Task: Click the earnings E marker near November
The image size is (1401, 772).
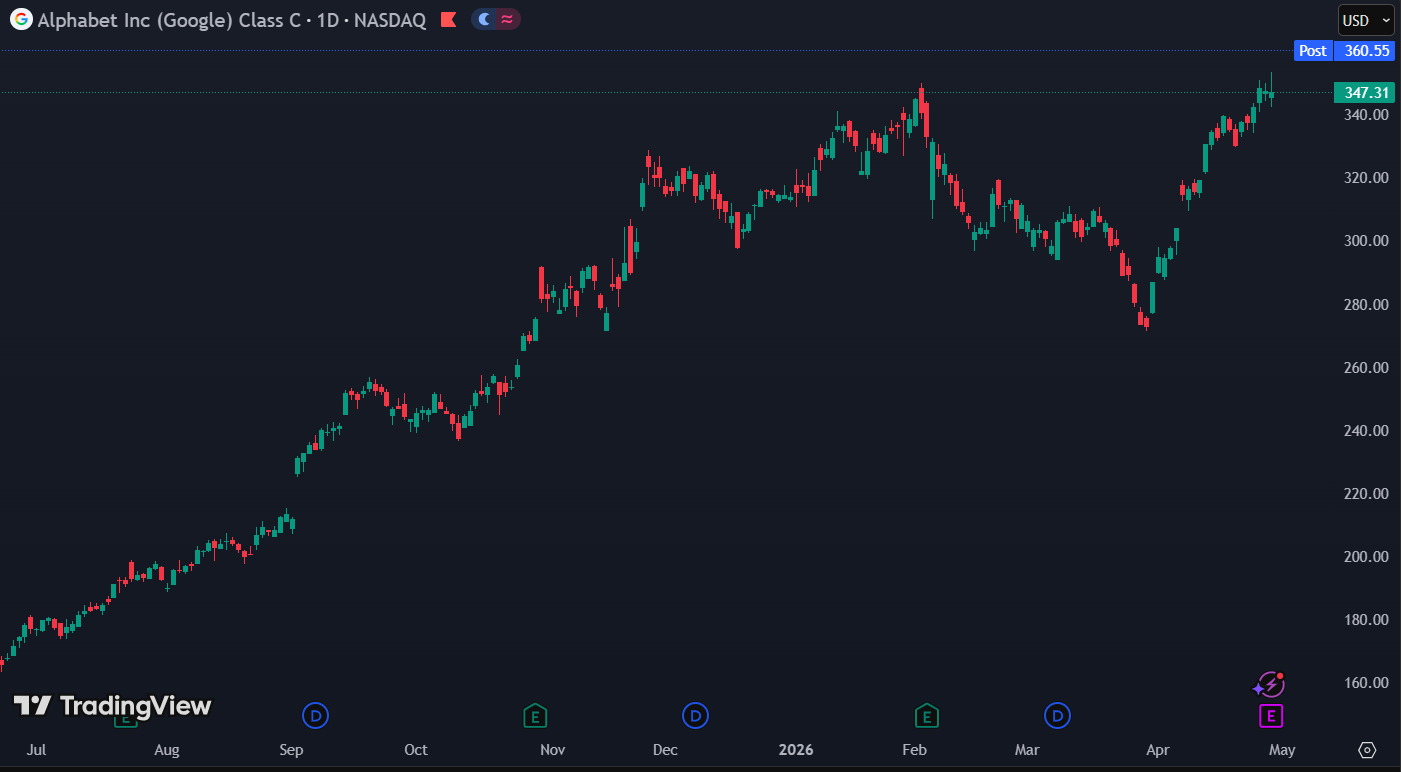Action: pyautogui.click(x=536, y=716)
